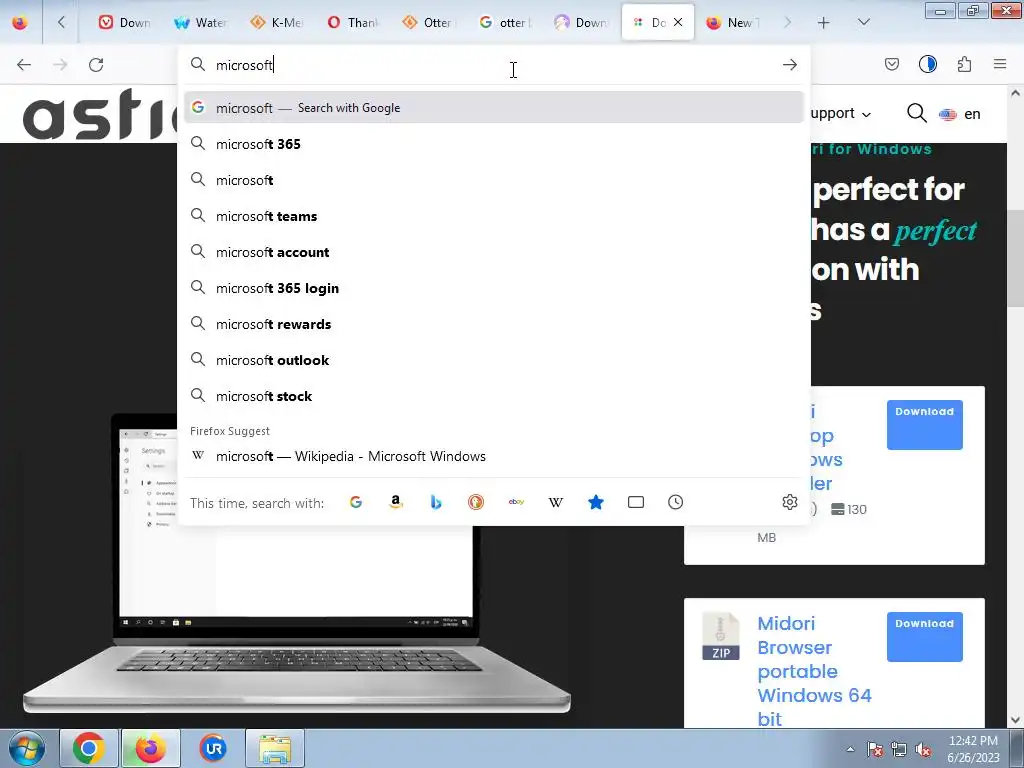The height and width of the screenshot is (768, 1024).
Task: Open Midori Browser portable Windows 64 link
Action: coord(814,671)
